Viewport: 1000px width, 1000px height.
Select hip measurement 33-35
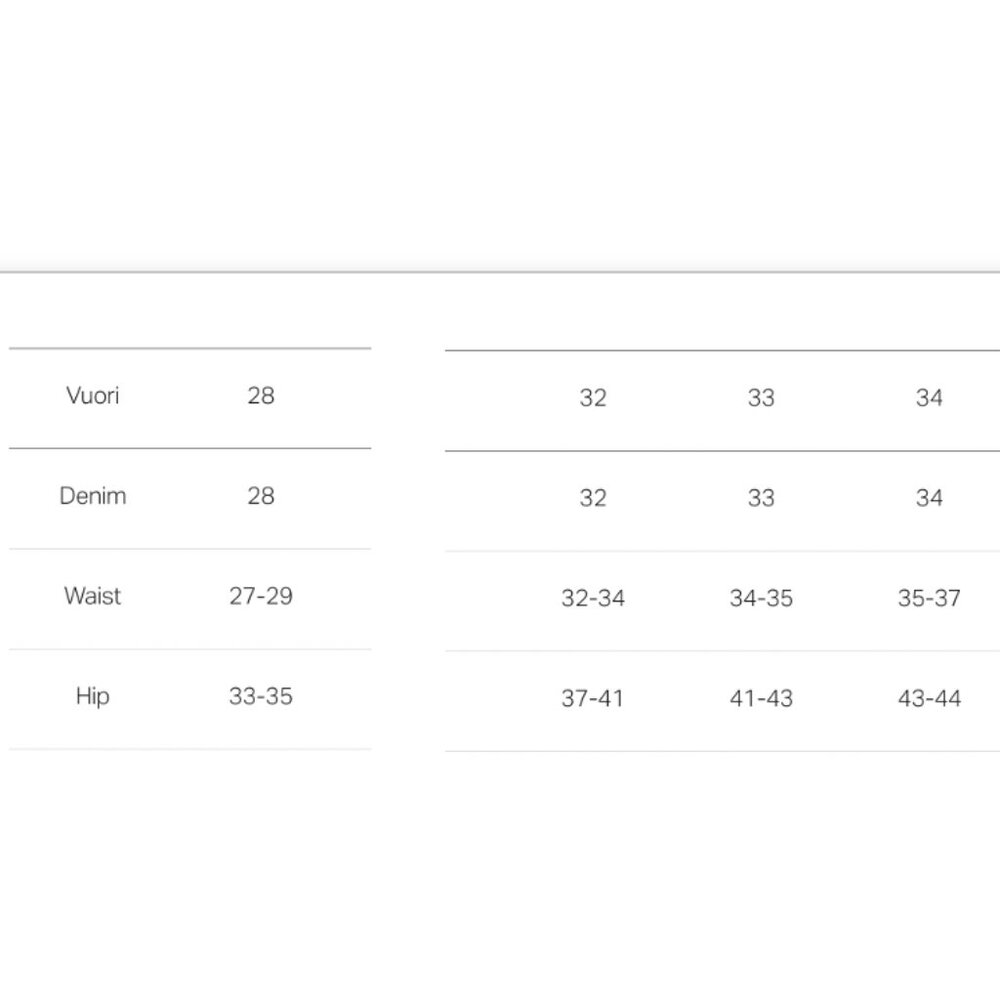point(261,696)
